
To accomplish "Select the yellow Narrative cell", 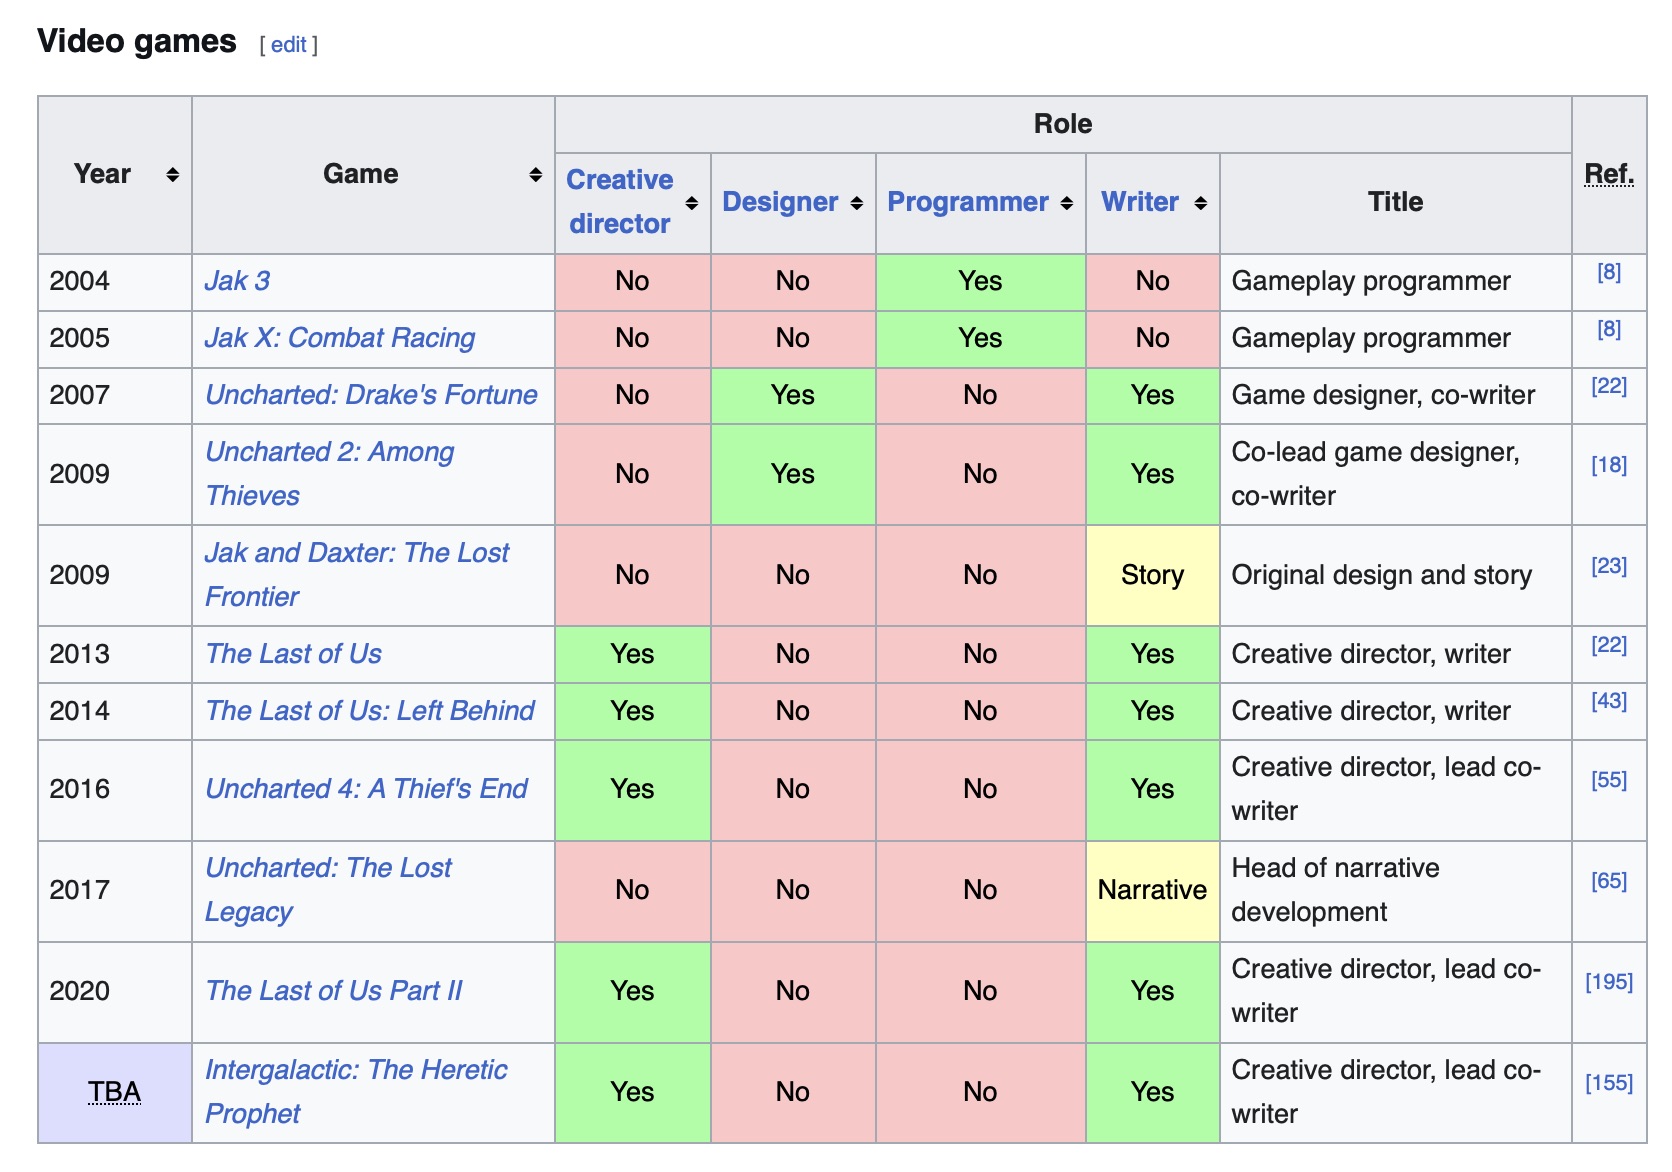I will coord(1152,890).
